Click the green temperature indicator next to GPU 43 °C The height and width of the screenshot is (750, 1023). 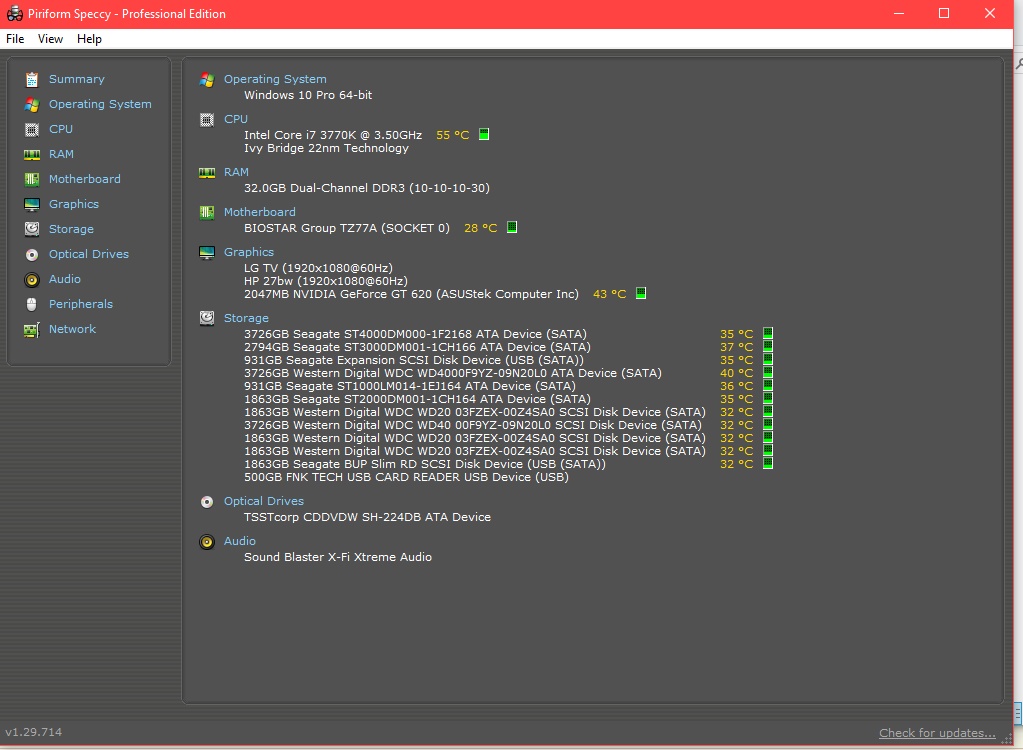[641, 293]
